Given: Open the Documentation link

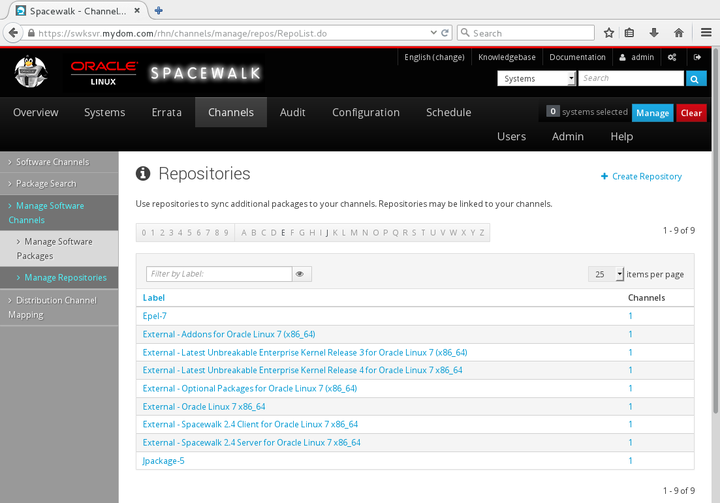Looking at the screenshot, I should pos(577,57).
